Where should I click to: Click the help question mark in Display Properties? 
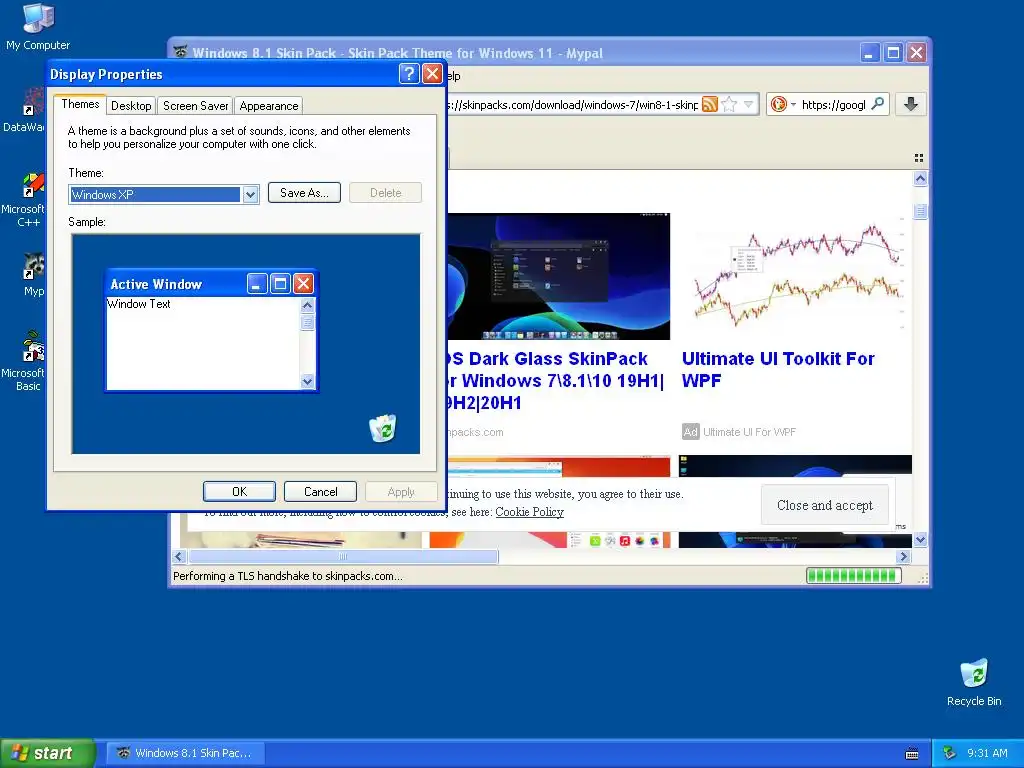click(x=409, y=74)
